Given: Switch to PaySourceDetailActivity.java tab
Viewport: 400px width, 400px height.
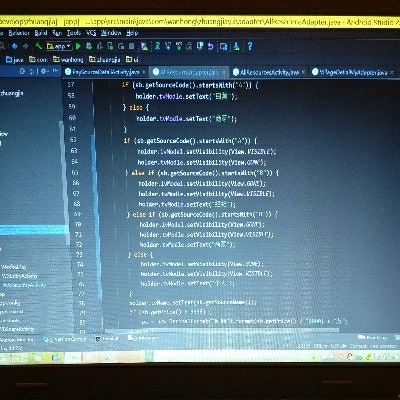Looking at the screenshot, I should coord(105,72).
